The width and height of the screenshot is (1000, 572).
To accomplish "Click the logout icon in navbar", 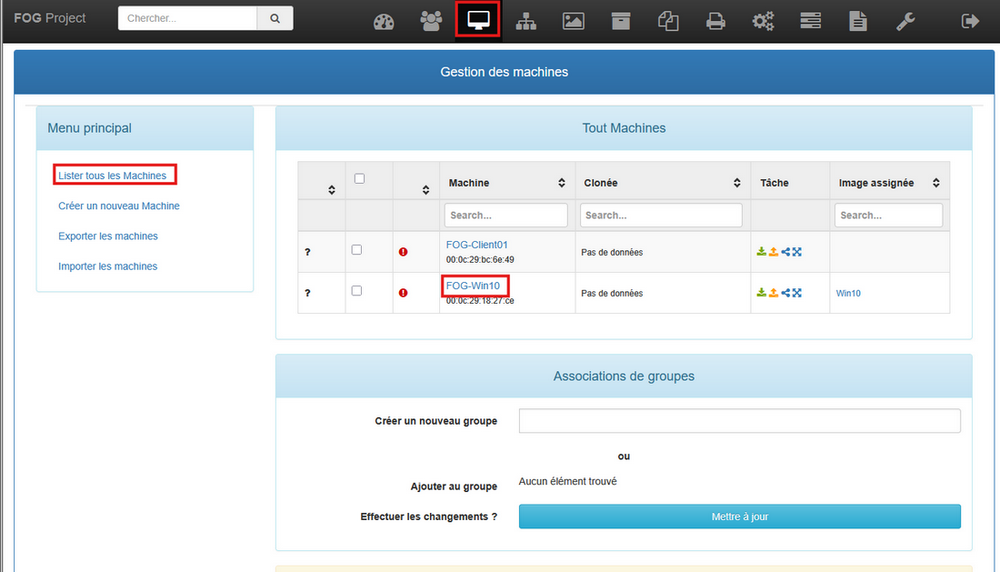I will pos(969,21).
